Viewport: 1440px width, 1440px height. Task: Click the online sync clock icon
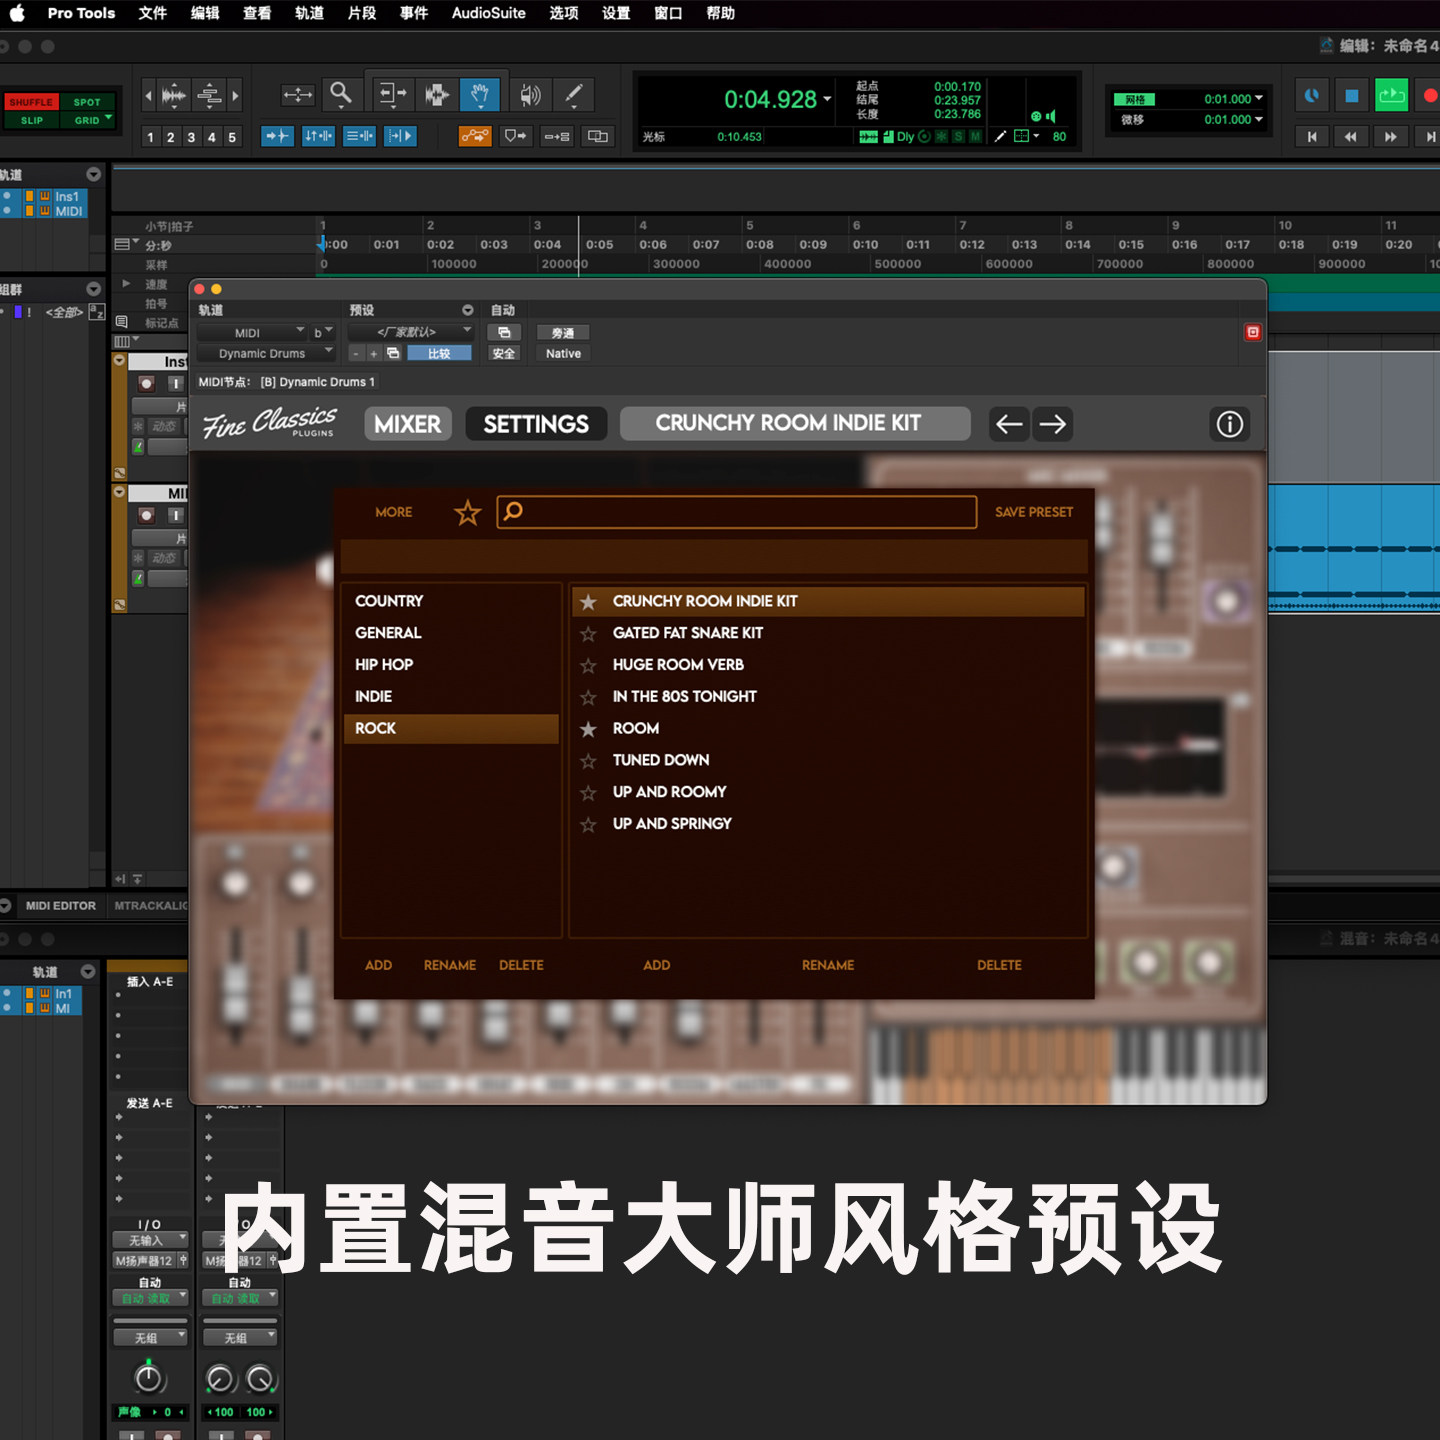1311,96
